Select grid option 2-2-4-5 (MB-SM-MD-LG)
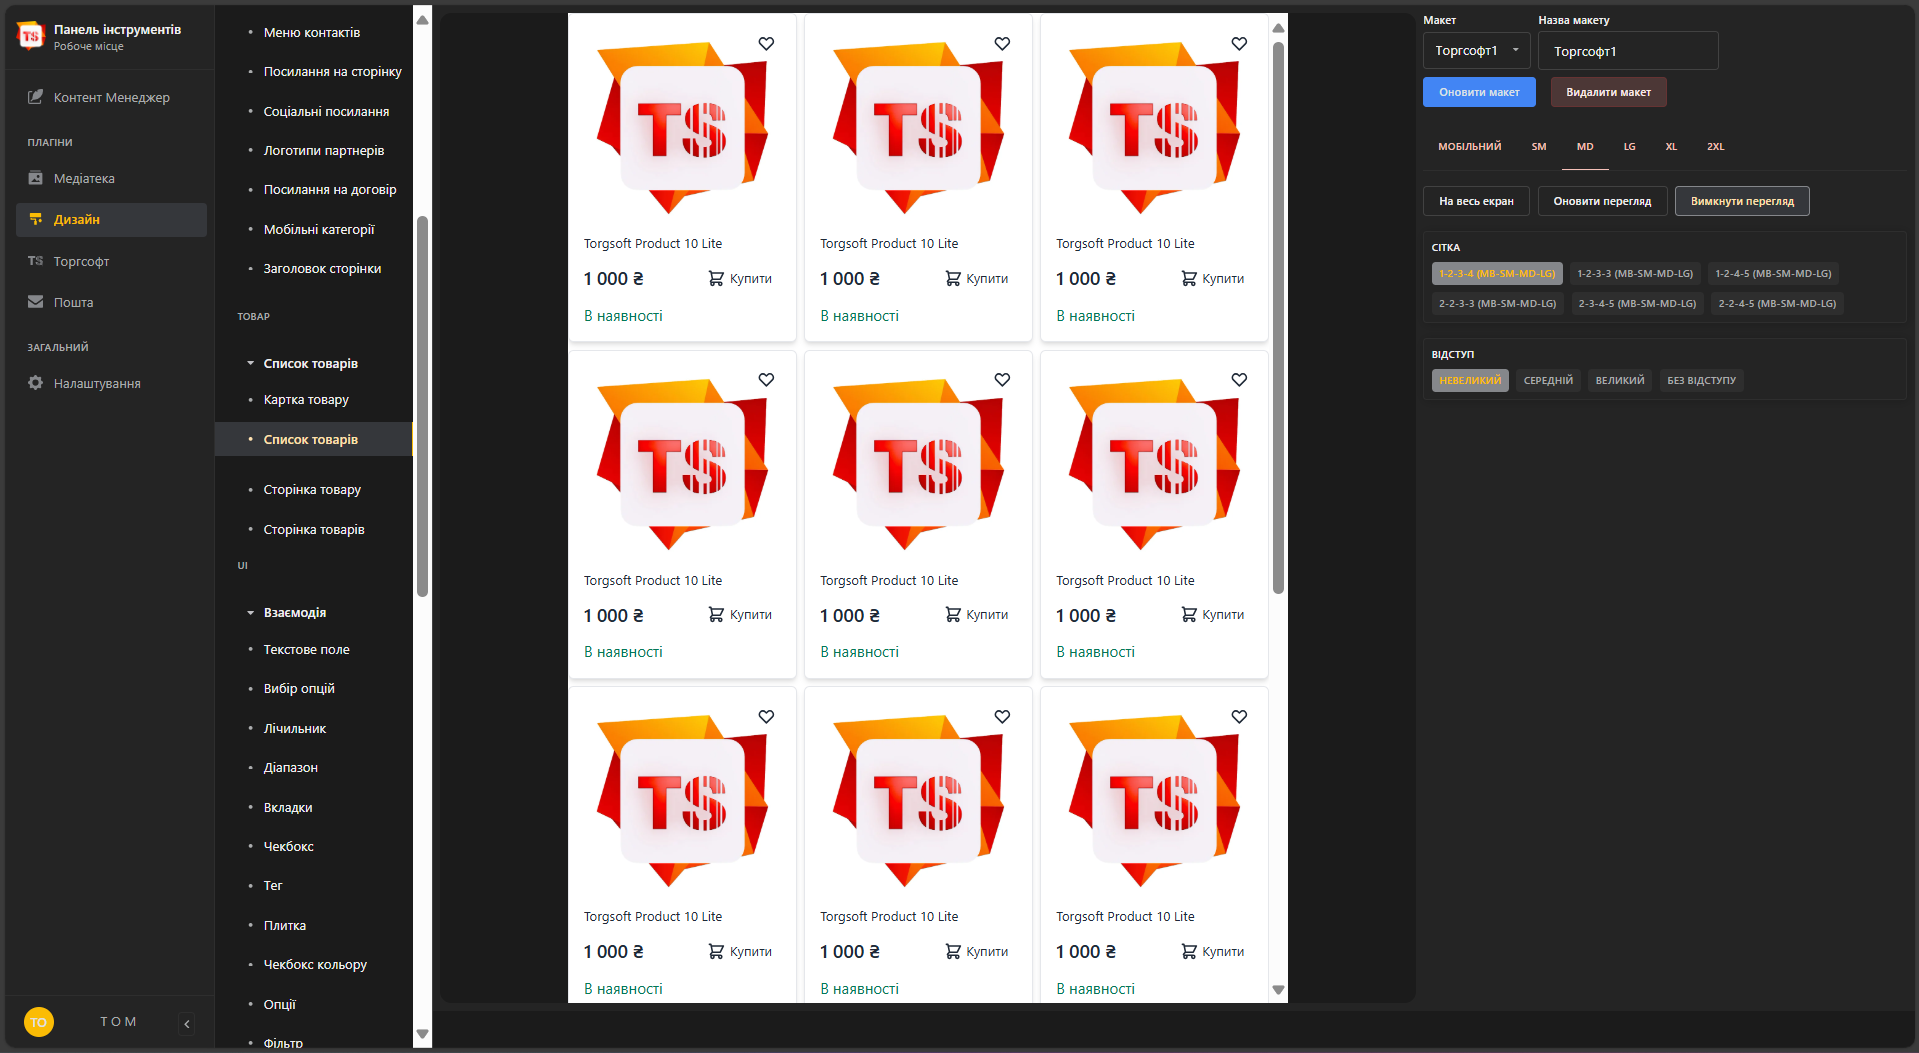Image resolution: width=1919 pixels, height=1053 pixels. tap(1777, 303)
